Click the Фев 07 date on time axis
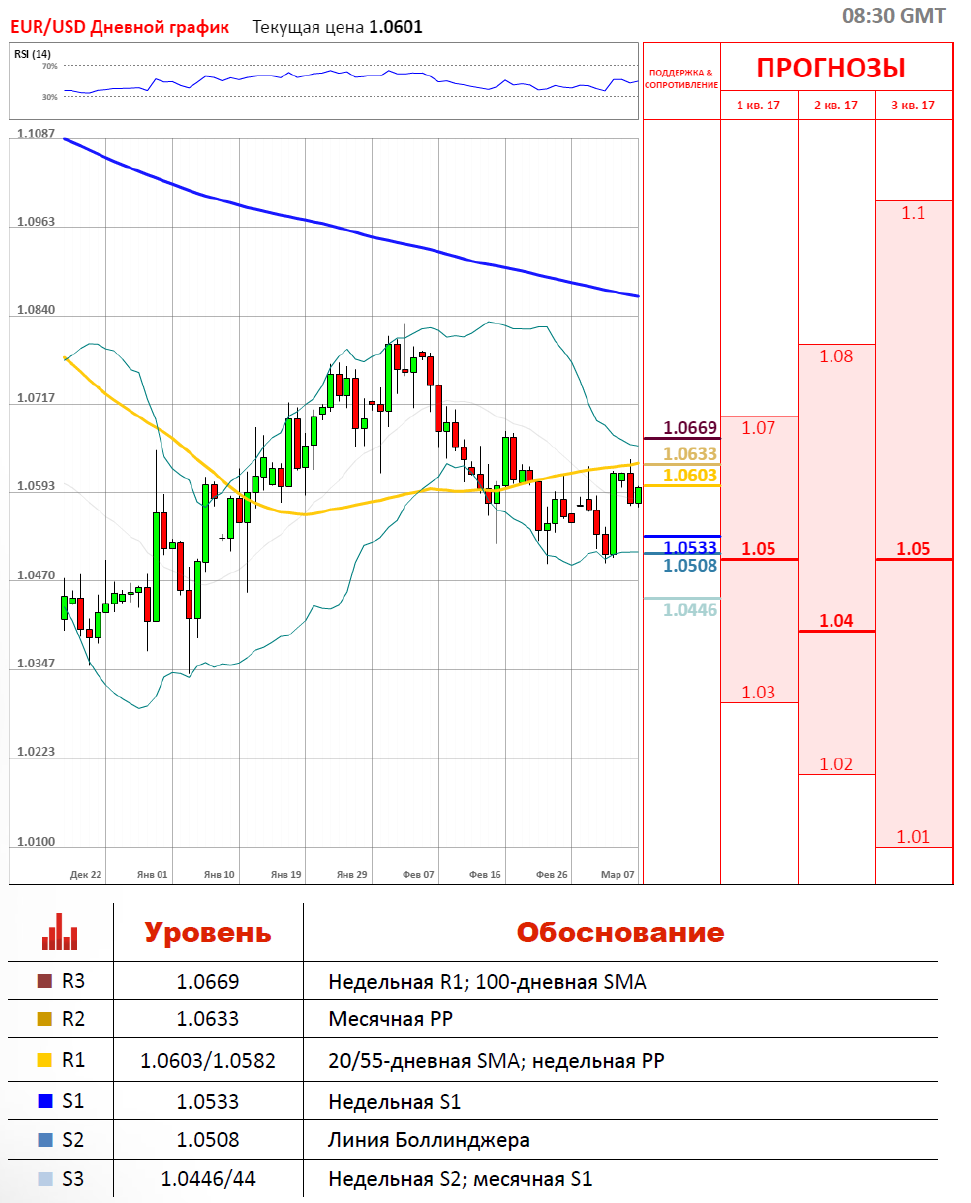The width and height of the screenshot is (971, 1203). (x=418, y=874)
